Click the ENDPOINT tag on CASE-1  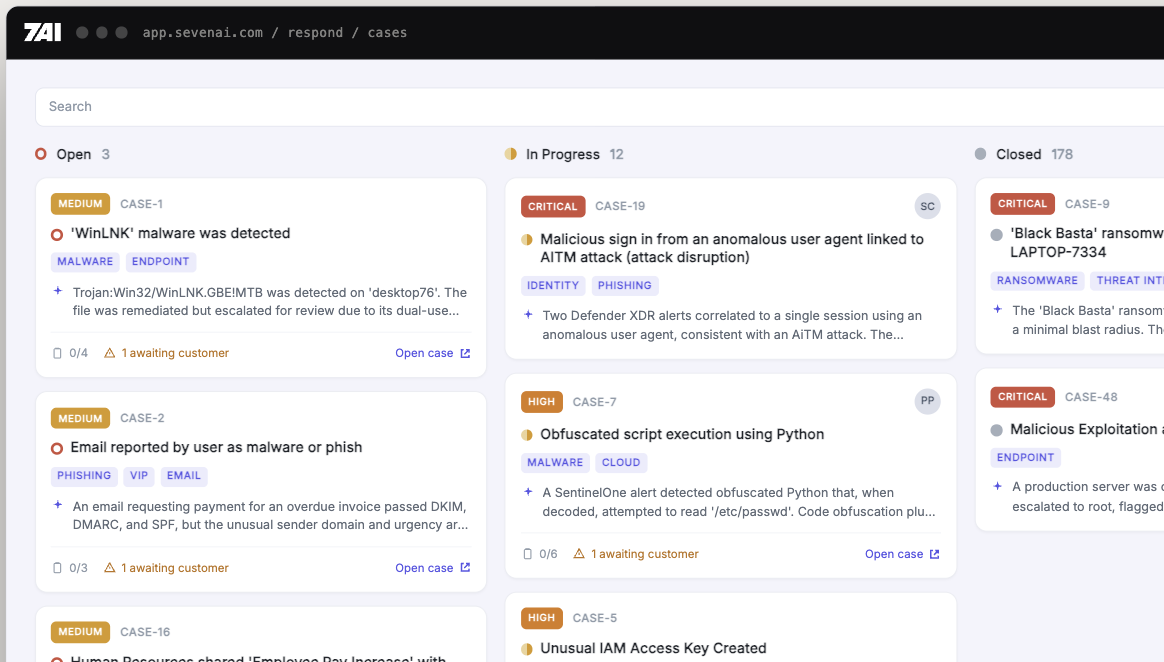tap(160, 261)
